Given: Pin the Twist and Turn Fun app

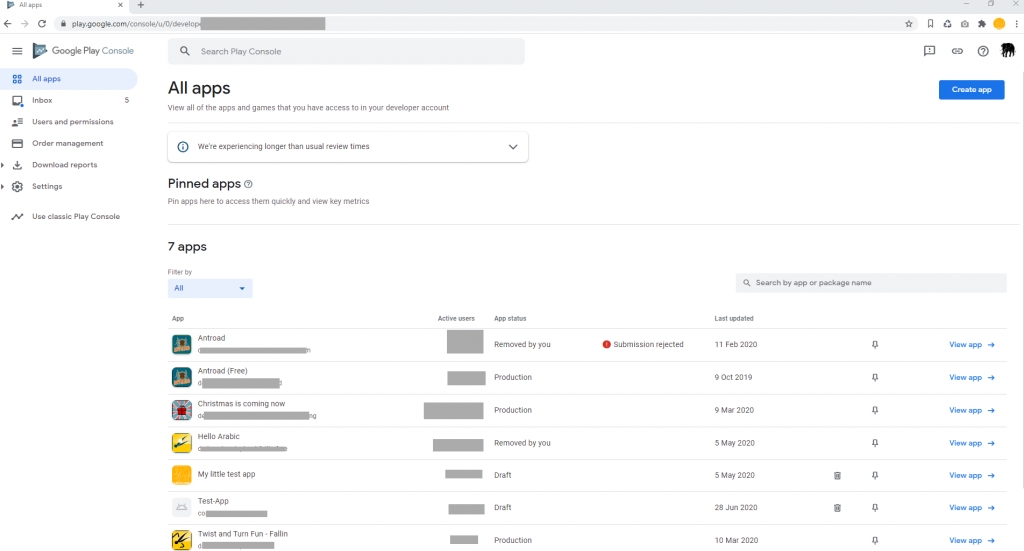Looking at the screenshot, I should (875, 540).
